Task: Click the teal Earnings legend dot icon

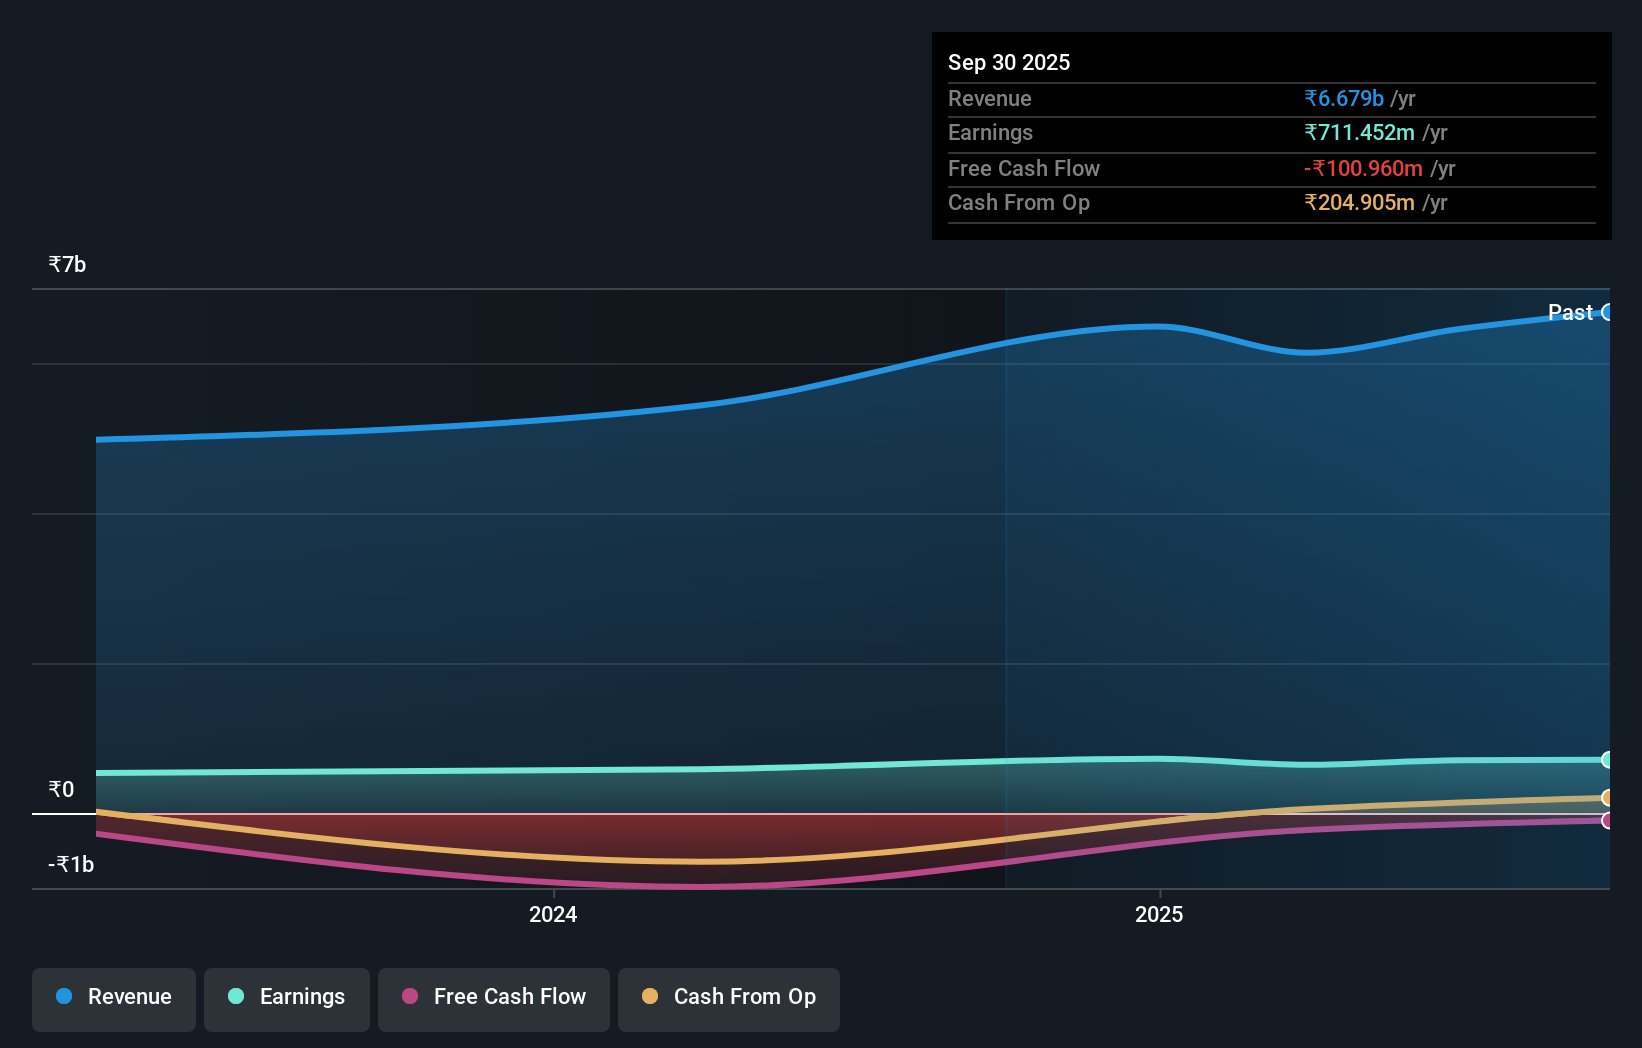Action: coord(235,996)
